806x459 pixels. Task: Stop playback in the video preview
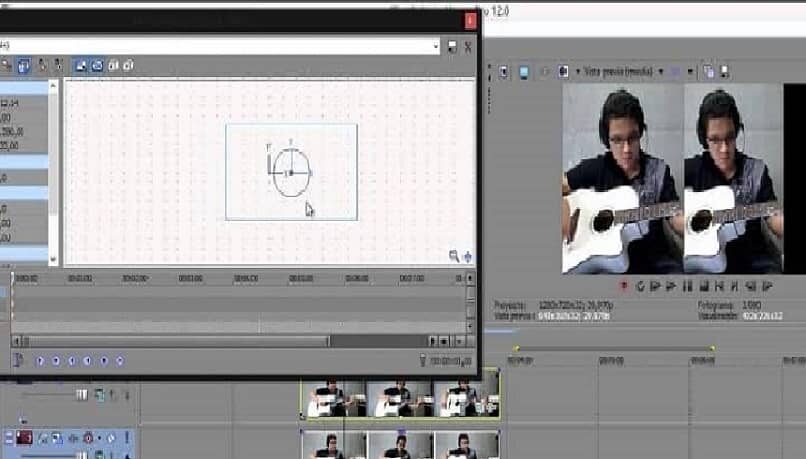704,286
